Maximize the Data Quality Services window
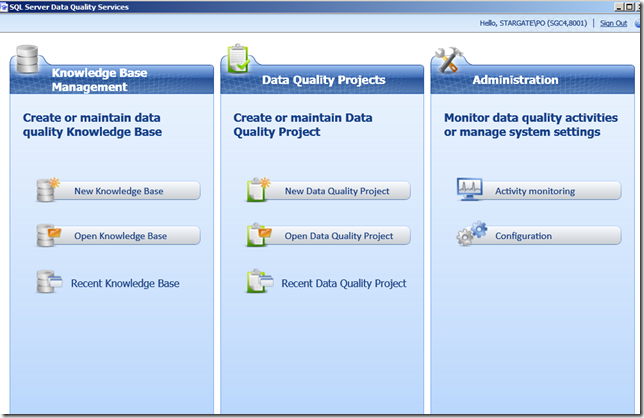The height and width of the screenshot is (418, 644). click(x=629, y=7)
